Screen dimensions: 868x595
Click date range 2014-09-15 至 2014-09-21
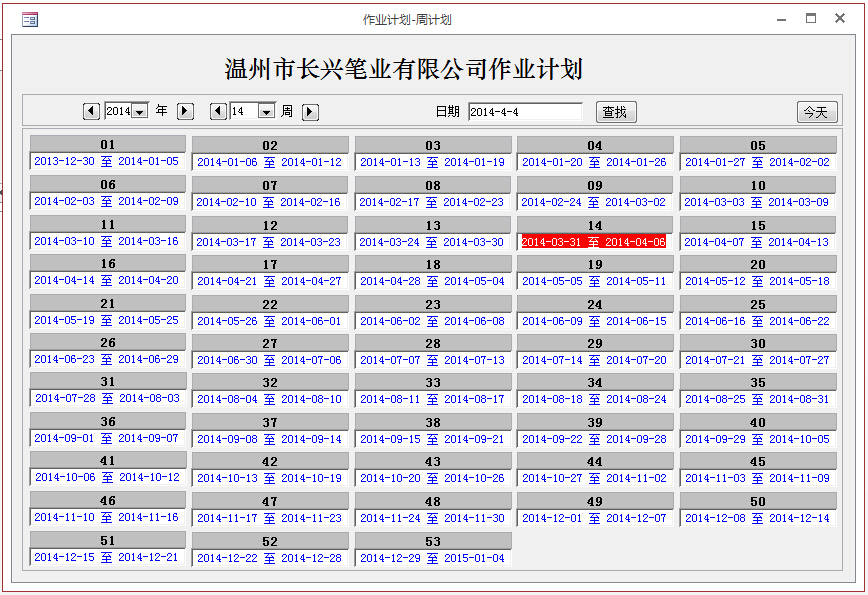432,439
